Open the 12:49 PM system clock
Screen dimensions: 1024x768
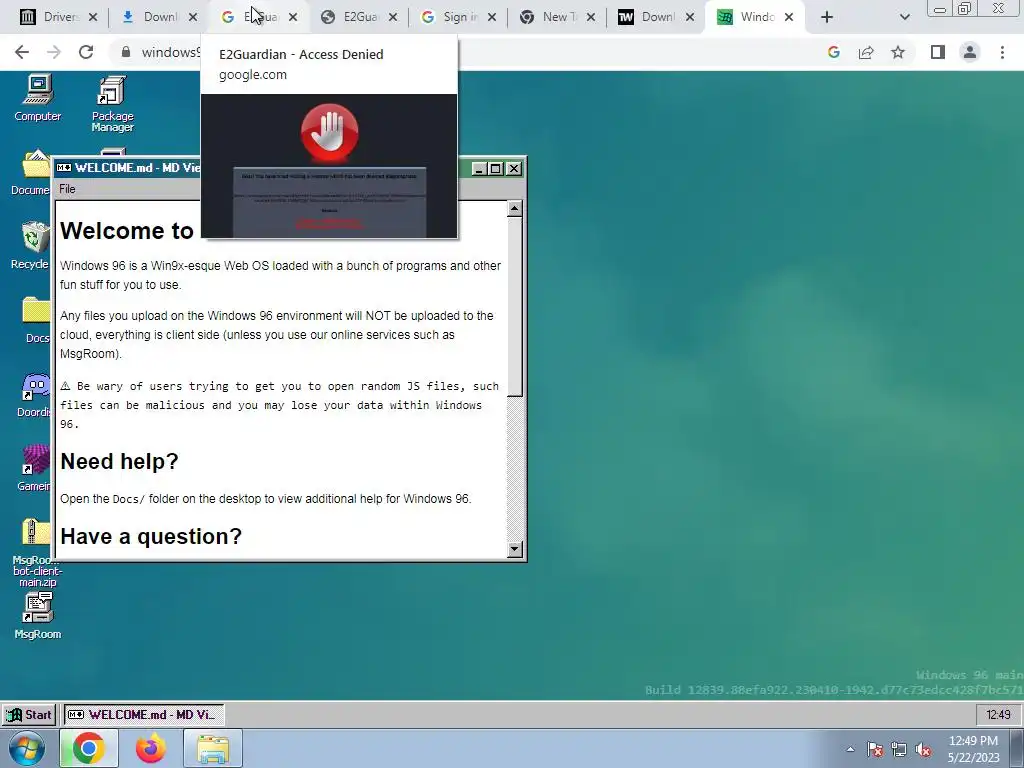coord(973,749)
